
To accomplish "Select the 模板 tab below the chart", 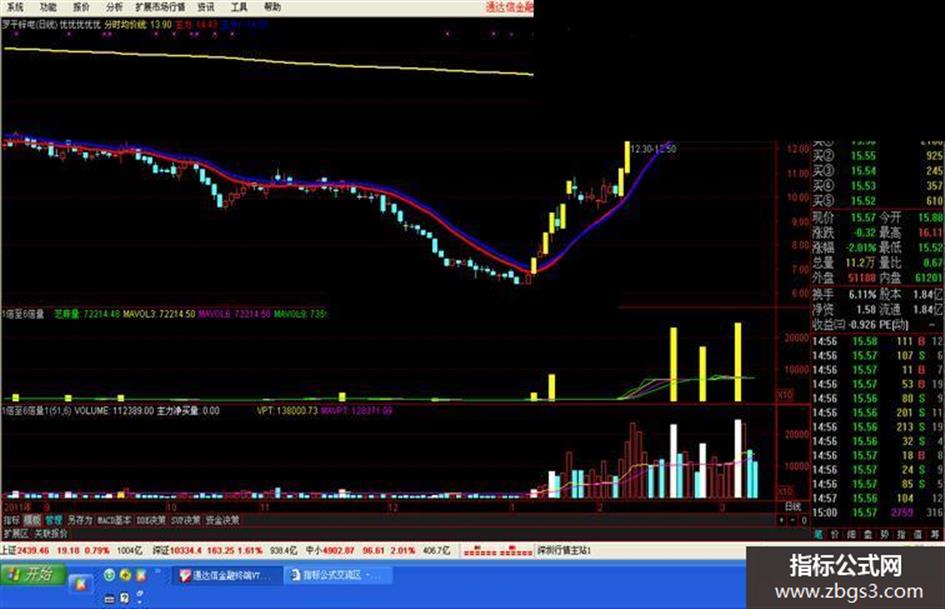I will (32, 520).
